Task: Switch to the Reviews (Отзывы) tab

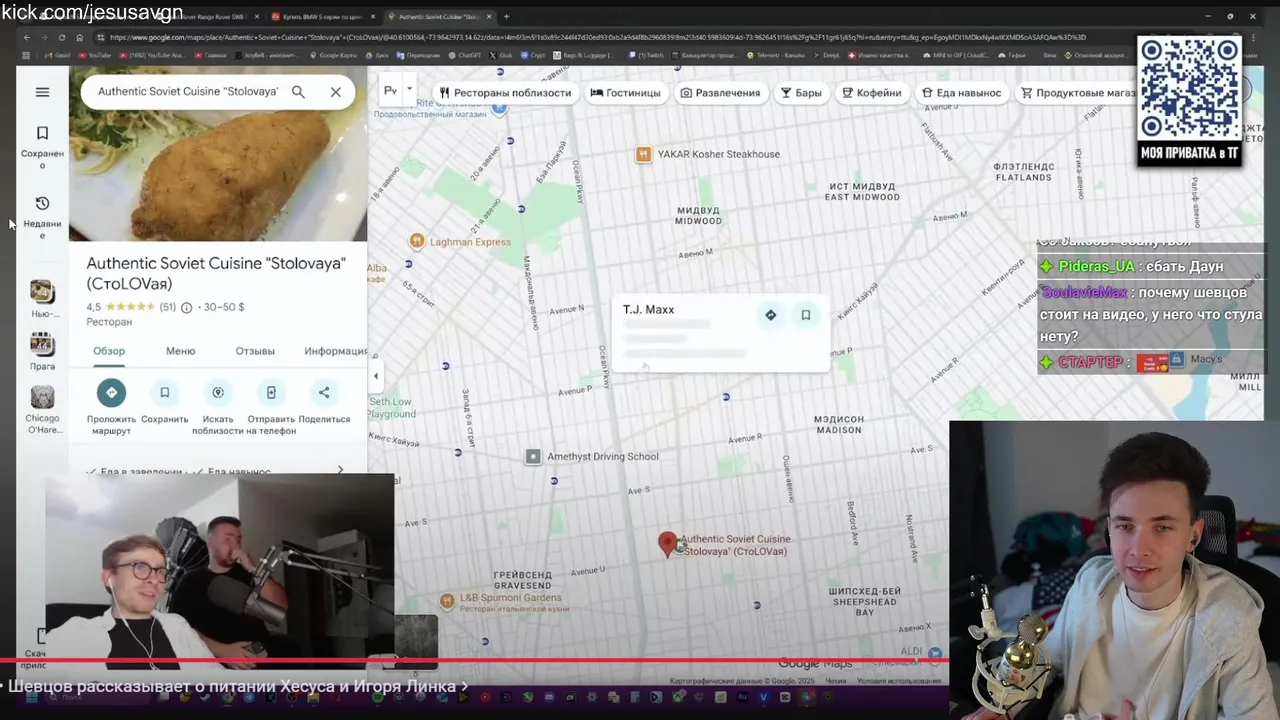Action: [x=255, y=351]
